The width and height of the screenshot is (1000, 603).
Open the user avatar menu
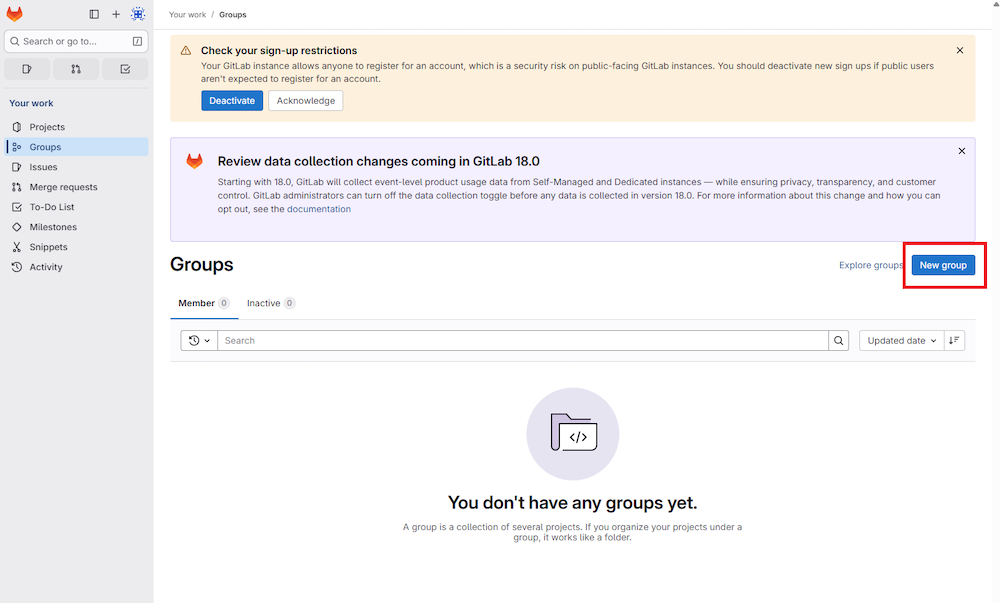tap(138, 14)
